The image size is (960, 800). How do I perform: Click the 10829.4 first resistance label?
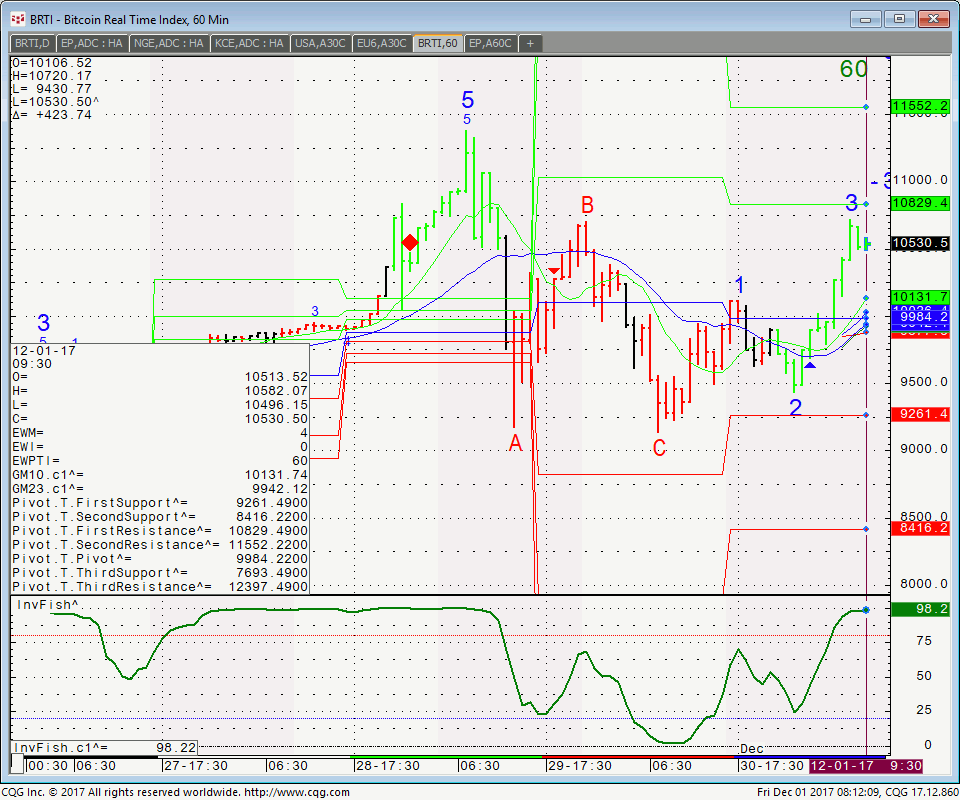point(921,203)
